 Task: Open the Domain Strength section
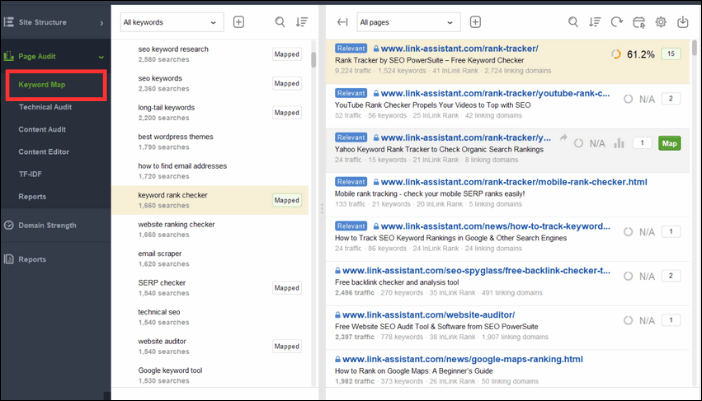pos(47,225)
